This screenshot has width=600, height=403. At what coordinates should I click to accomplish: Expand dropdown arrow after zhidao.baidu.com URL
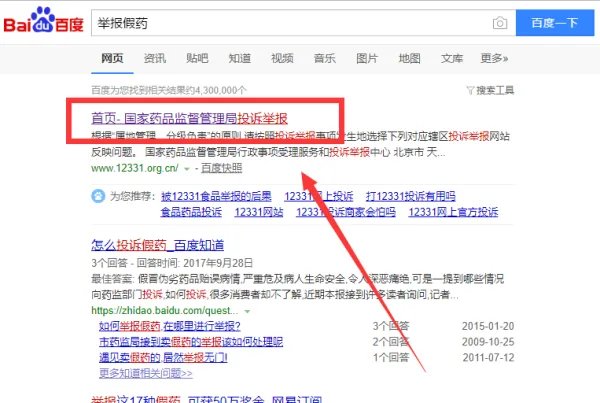tap(247, 311)
